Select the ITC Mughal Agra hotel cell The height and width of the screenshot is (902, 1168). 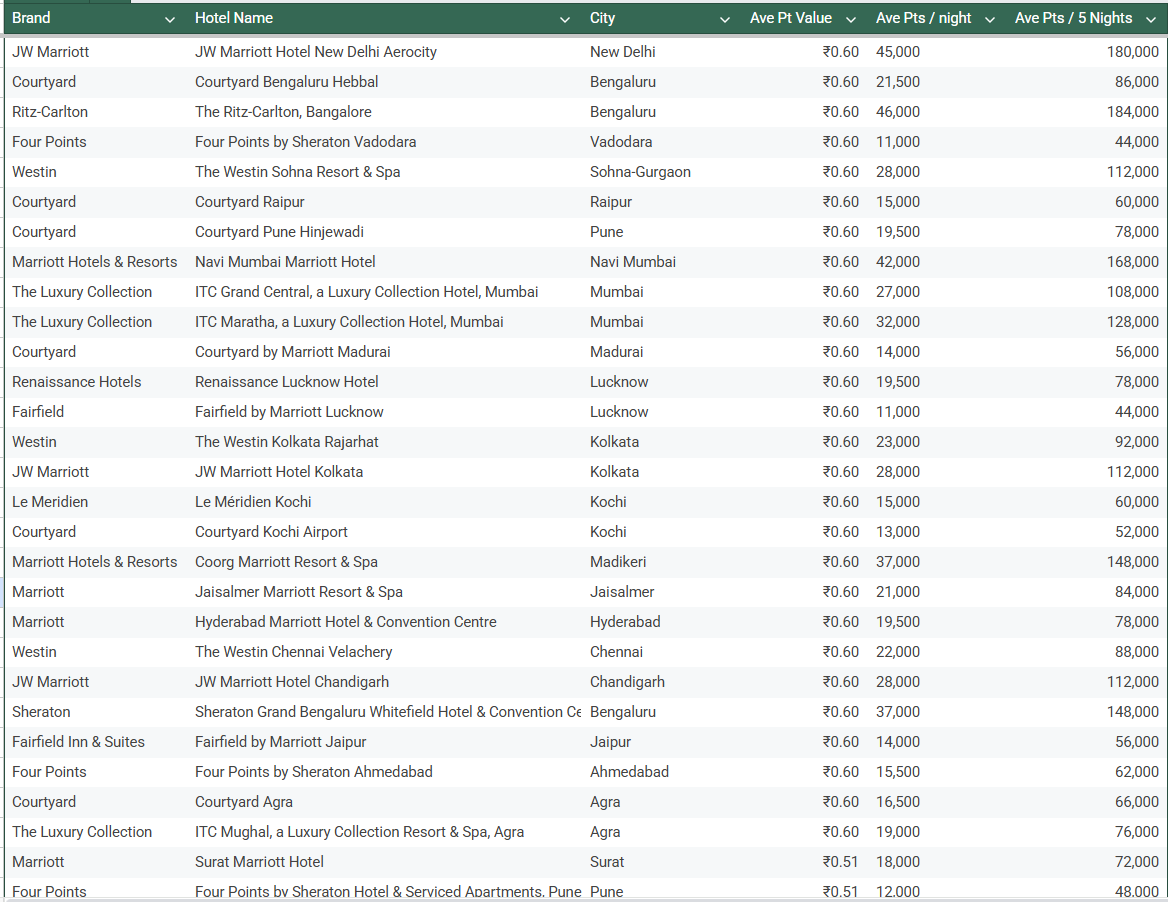click(x=384, y=832)
